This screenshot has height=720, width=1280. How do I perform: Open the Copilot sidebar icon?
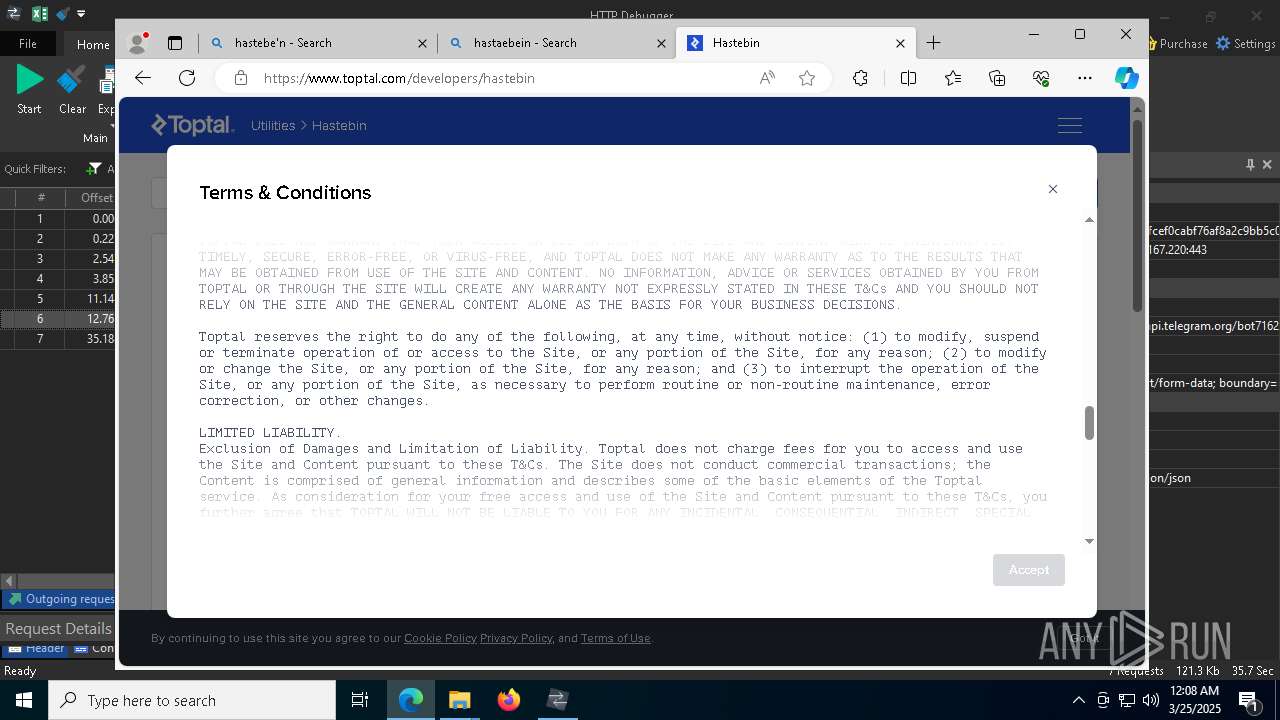pos(1127,78)
